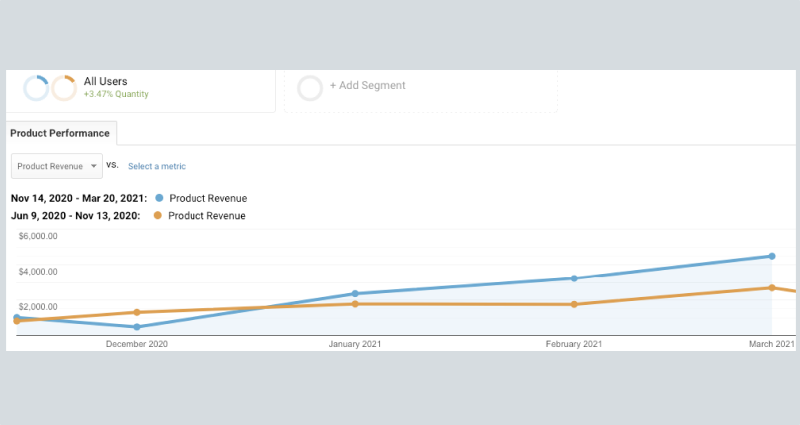This screenshot has width=800, height=425.
Task: Click the blue data point above February 2021
Action: (574, 278)
